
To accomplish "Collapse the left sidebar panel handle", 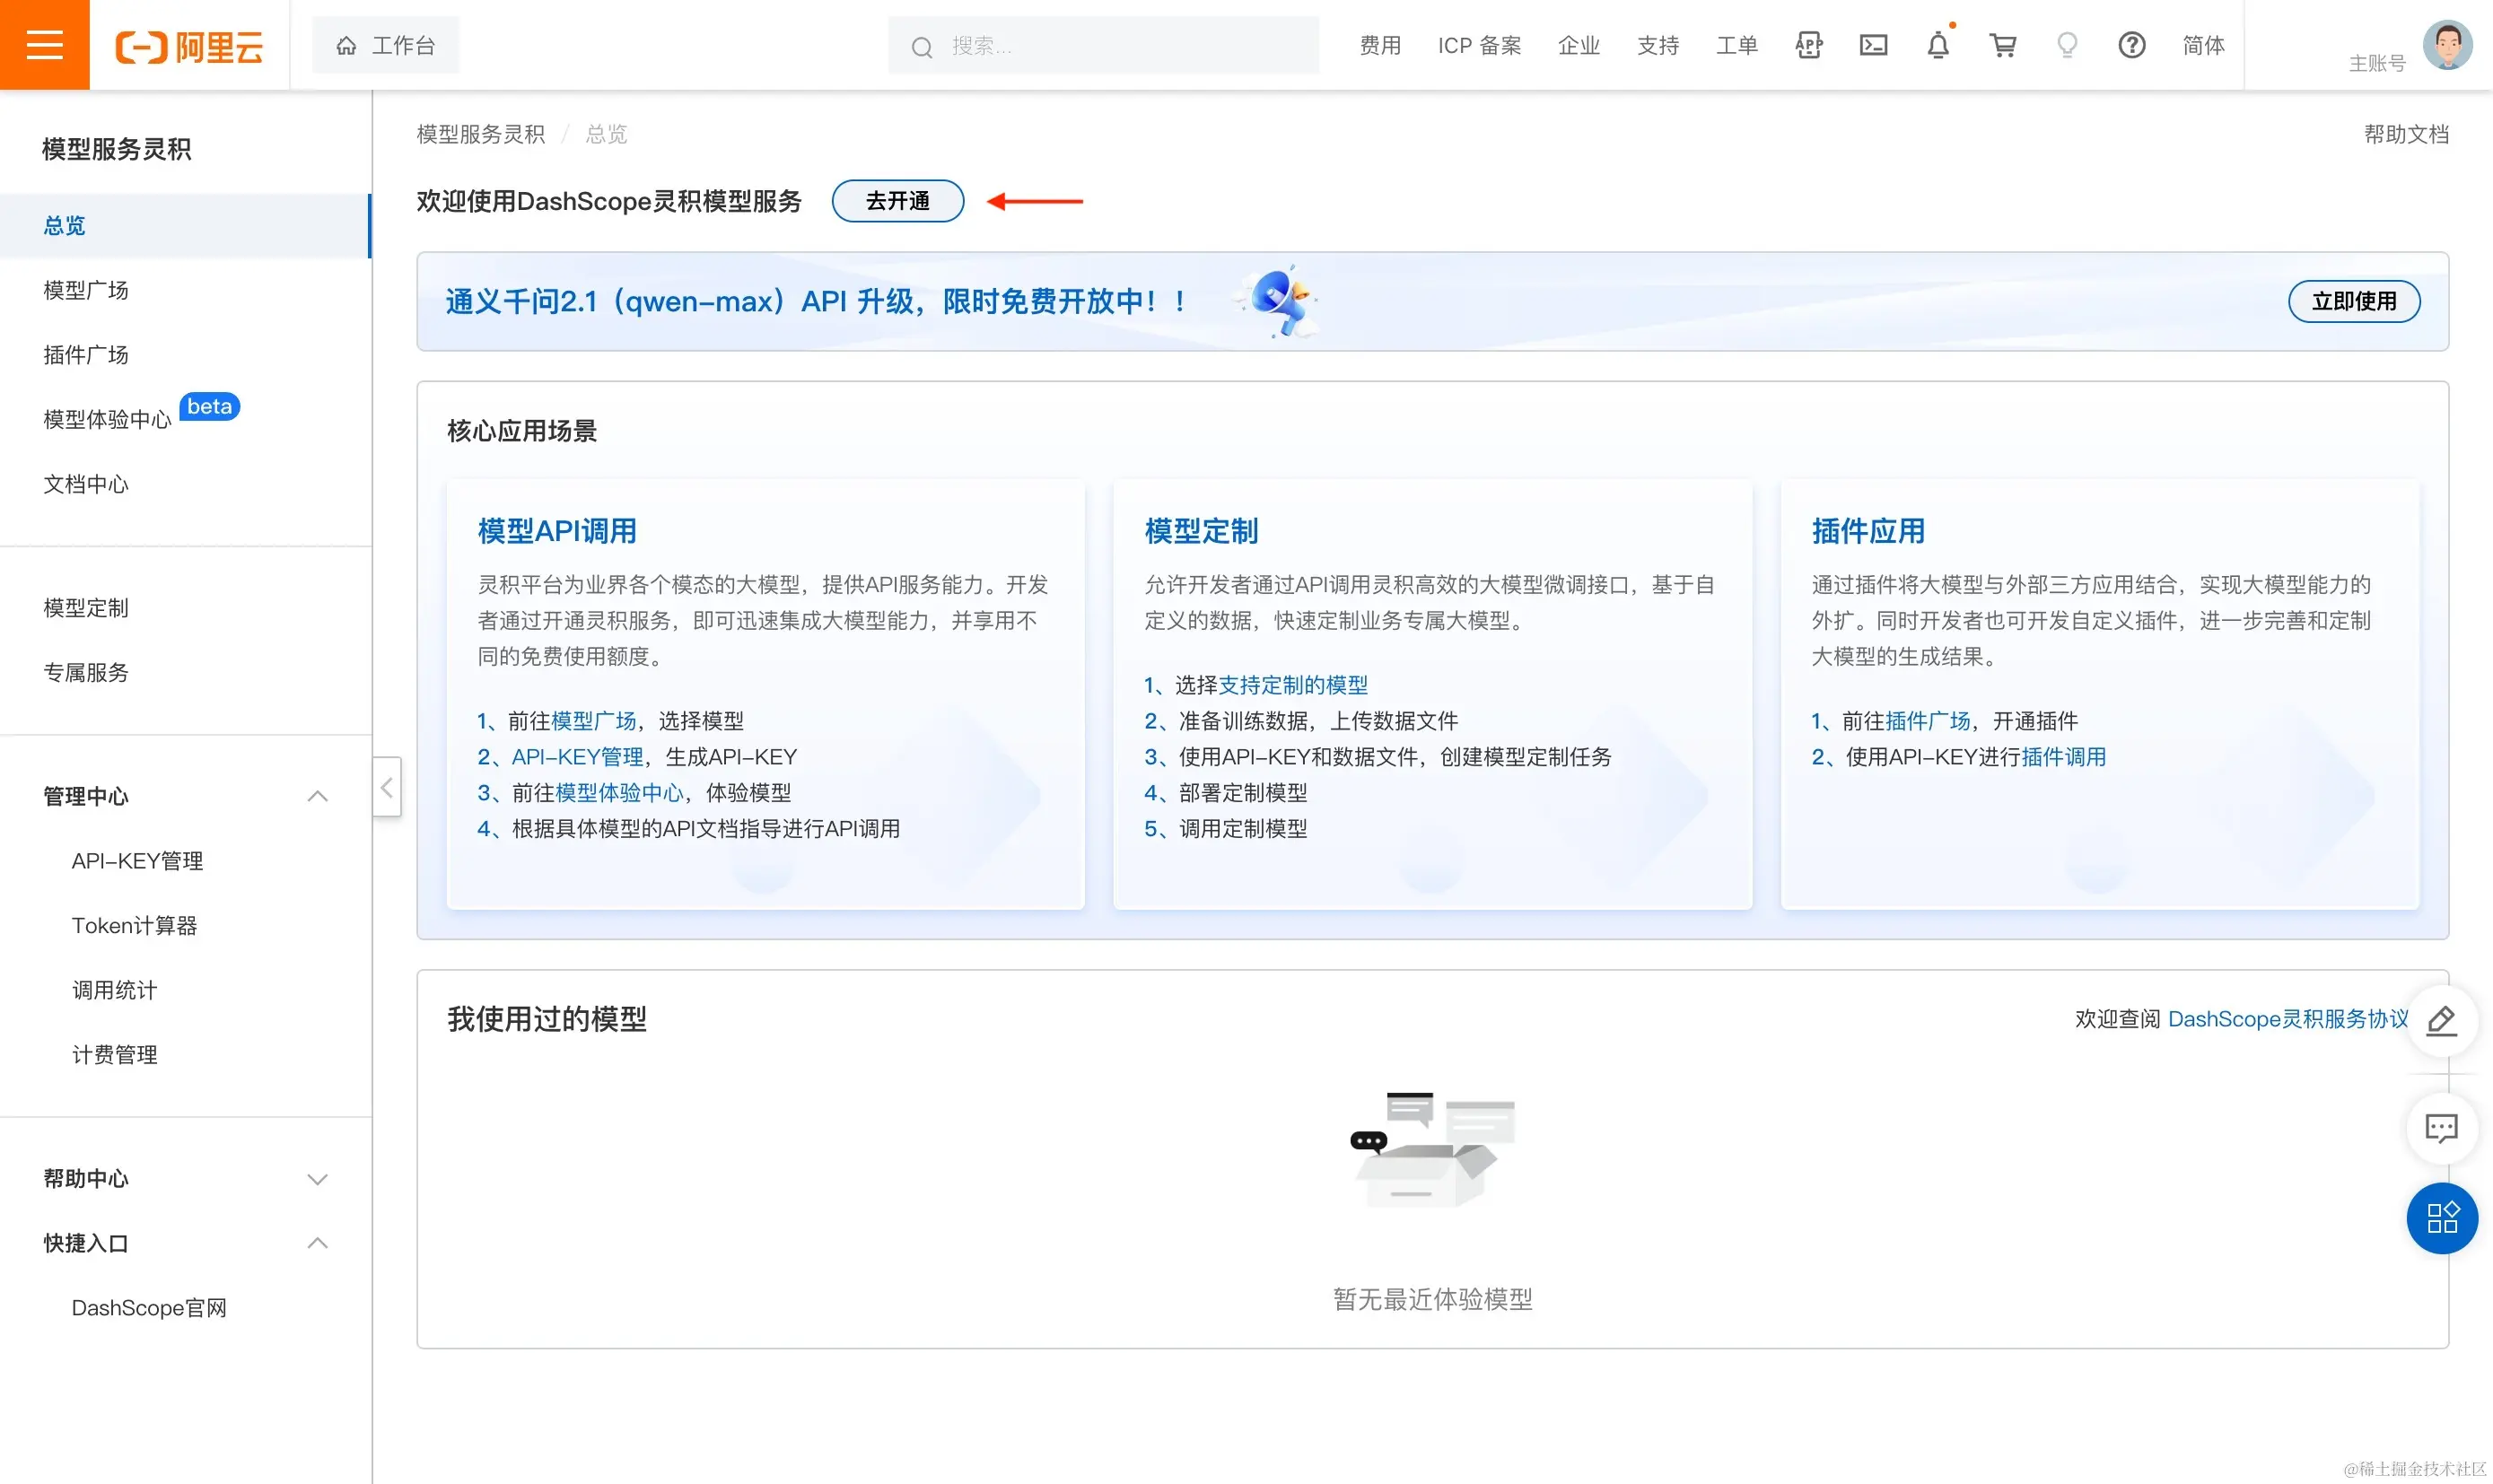I will click(x=387, y=787).
